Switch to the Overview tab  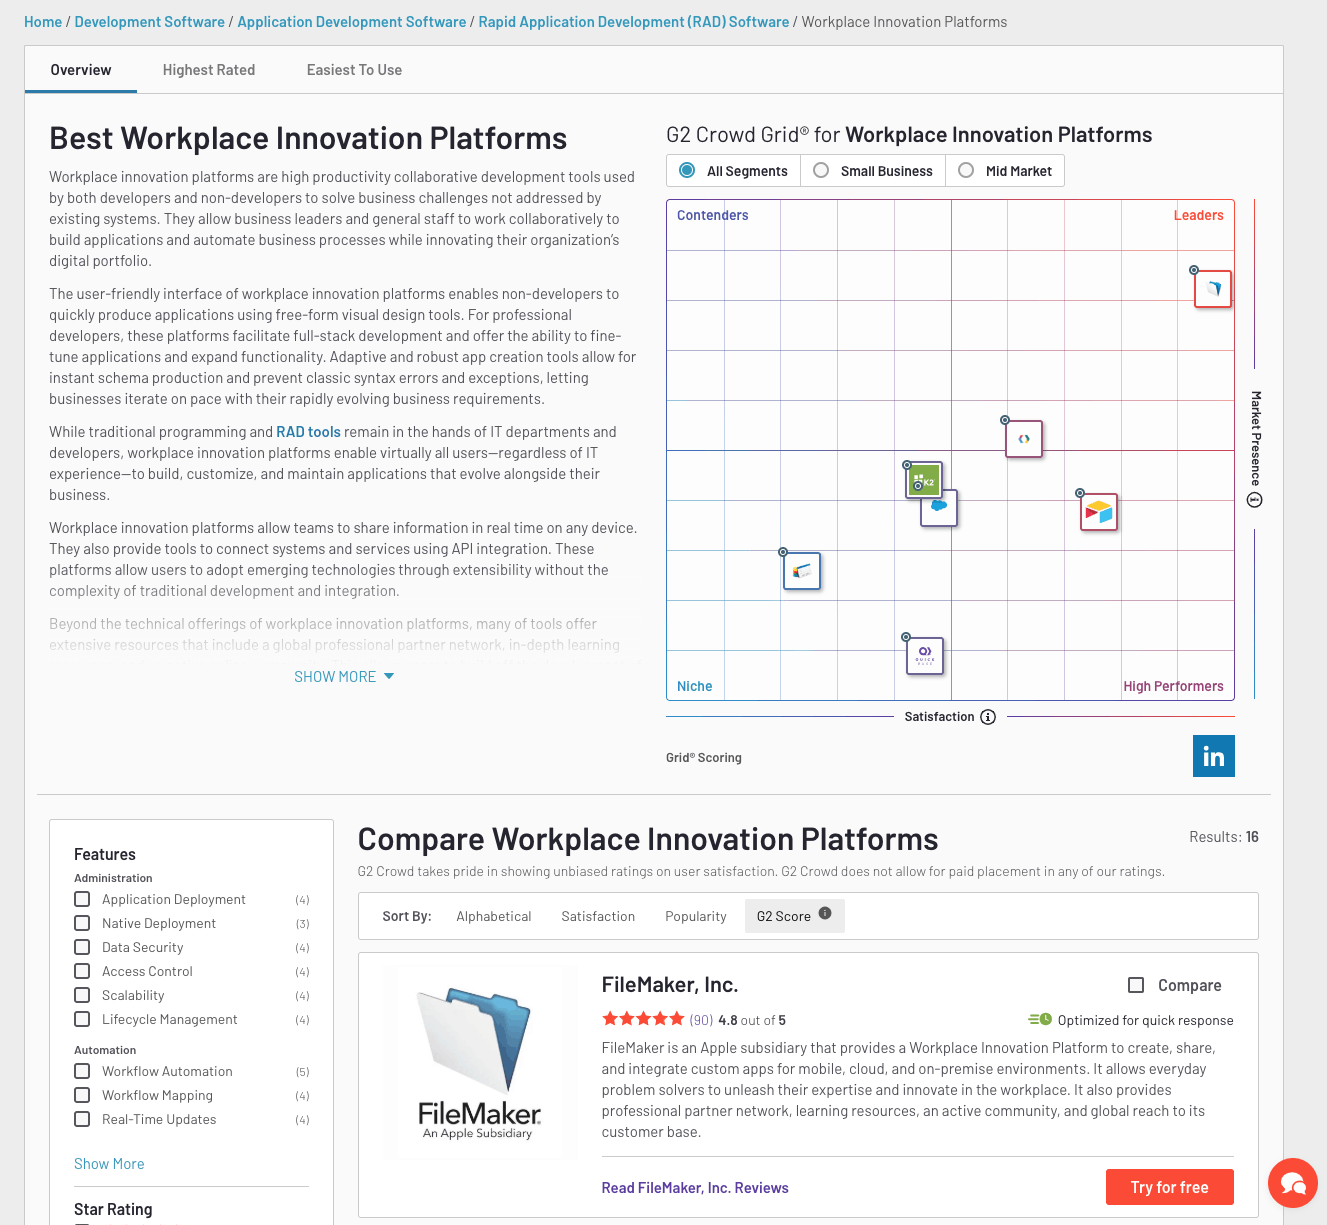[81, 70]
